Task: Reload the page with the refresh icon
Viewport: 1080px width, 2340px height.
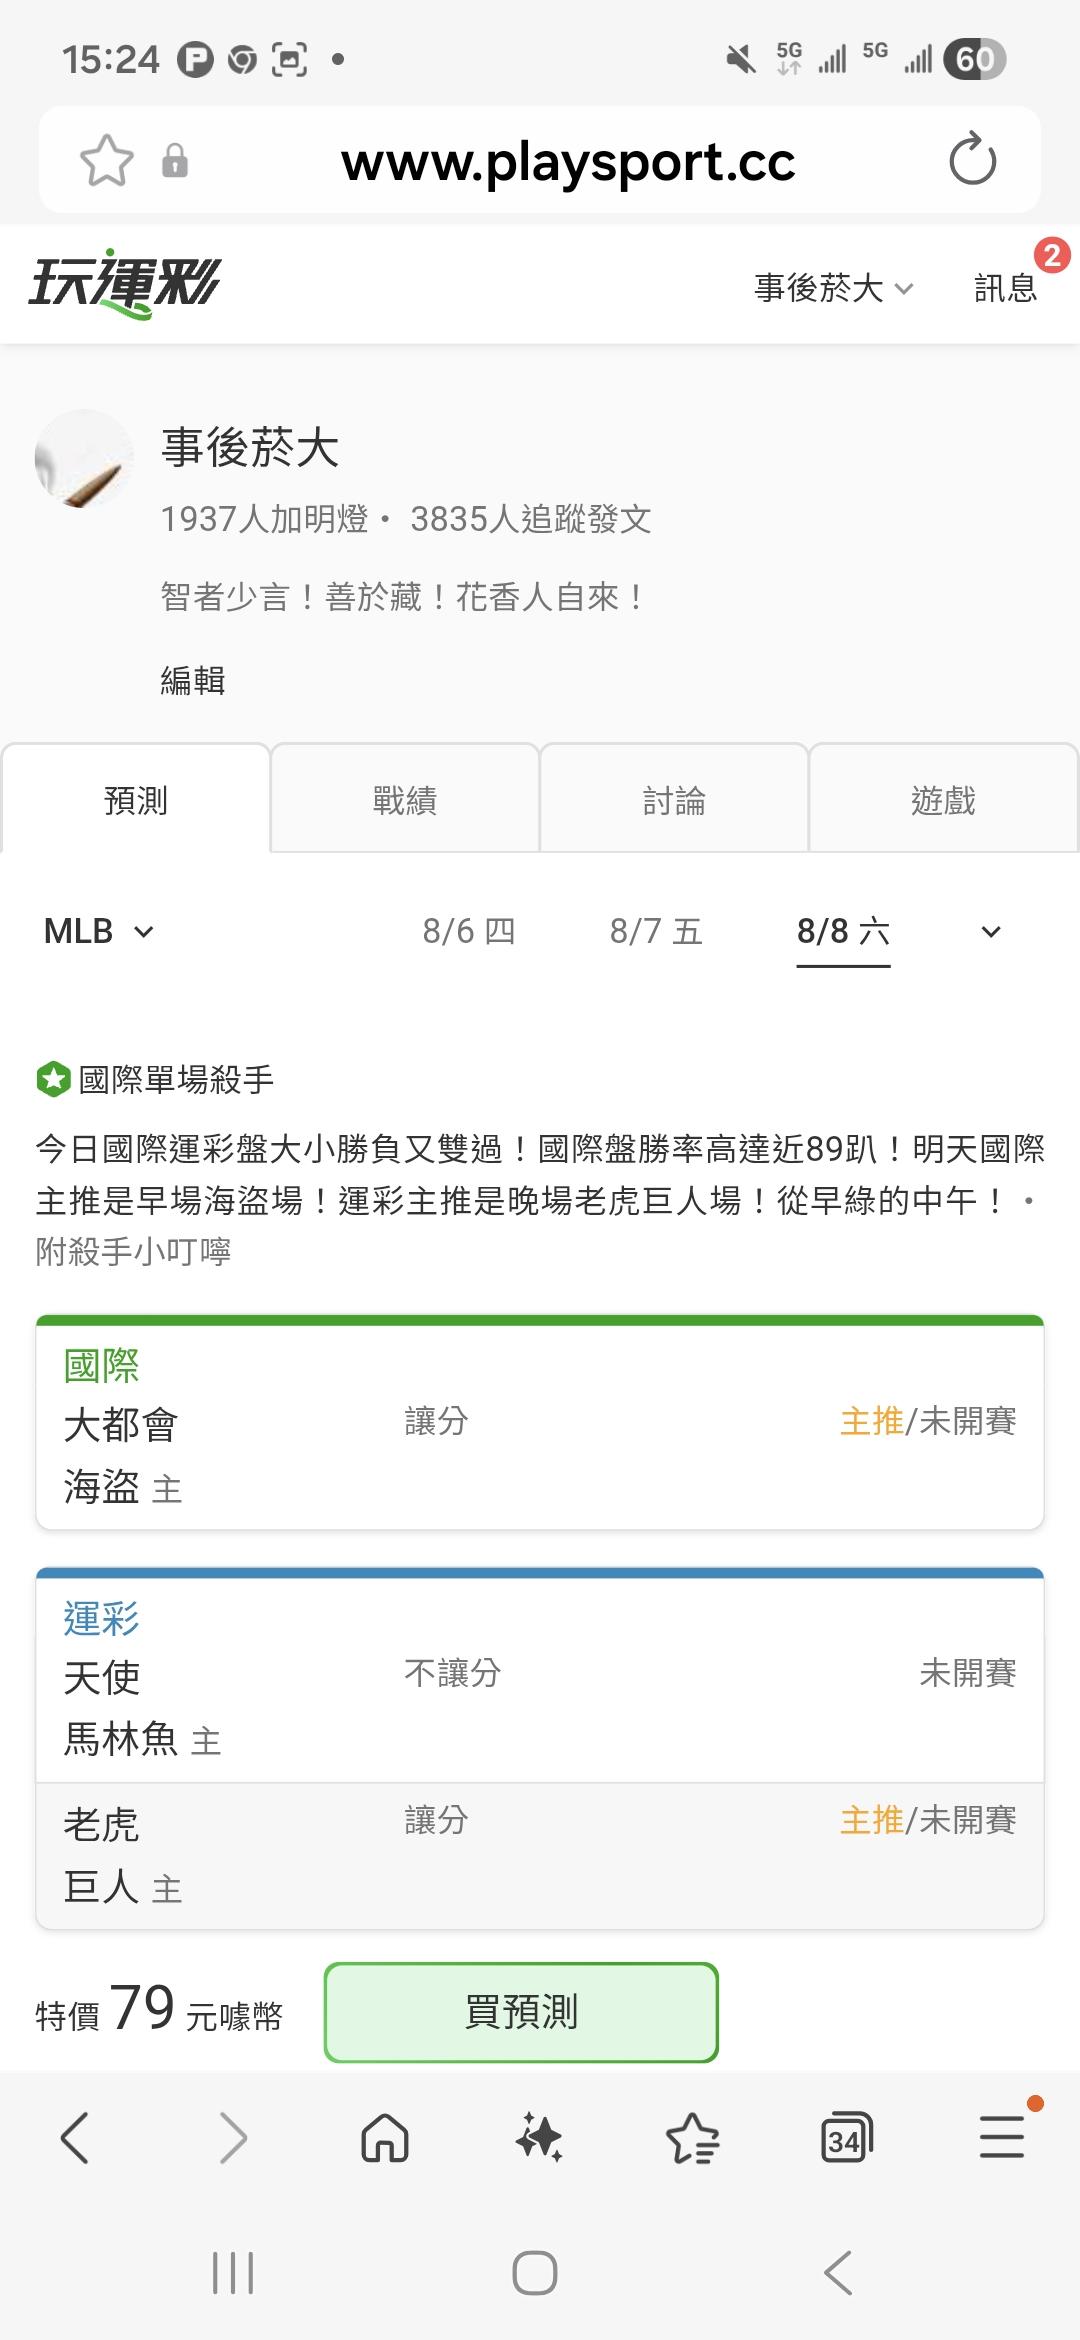Action: (x=972, y=160)
